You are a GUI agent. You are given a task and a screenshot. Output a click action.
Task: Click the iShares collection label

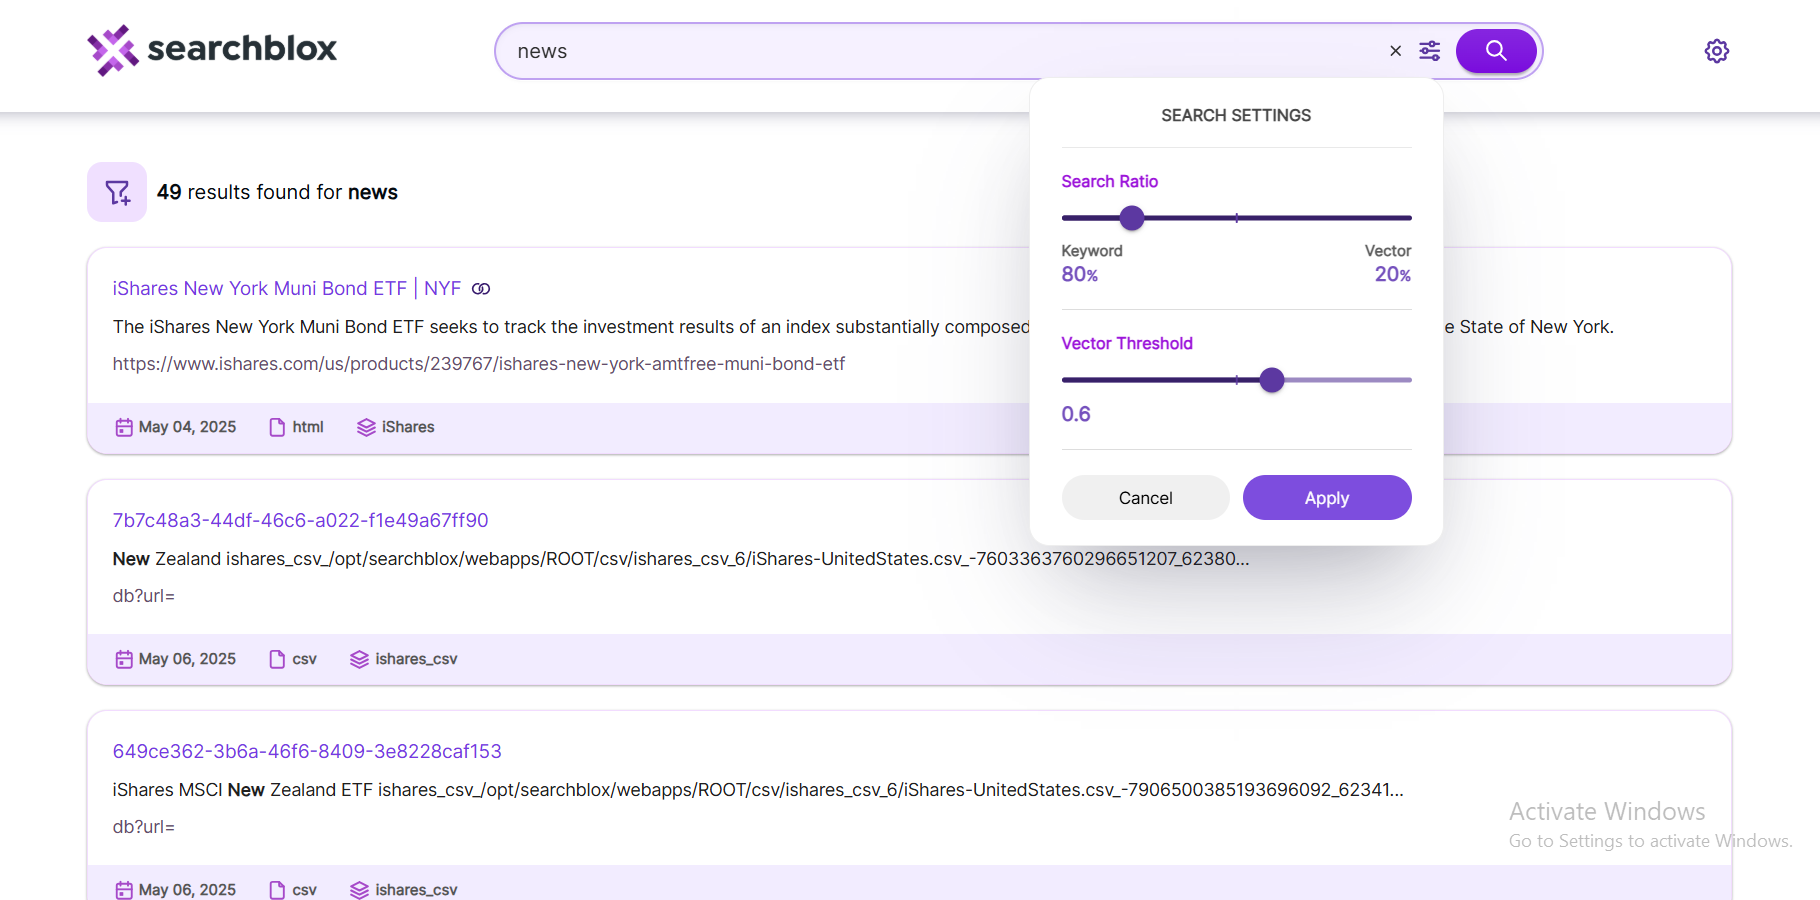coord(408,427)
